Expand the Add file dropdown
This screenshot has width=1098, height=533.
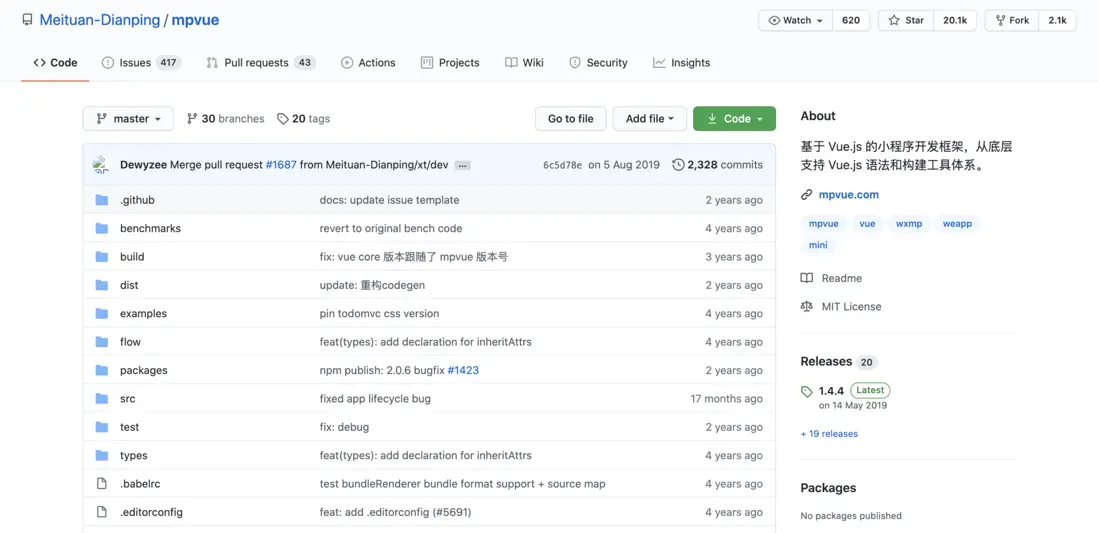(649, 119)
